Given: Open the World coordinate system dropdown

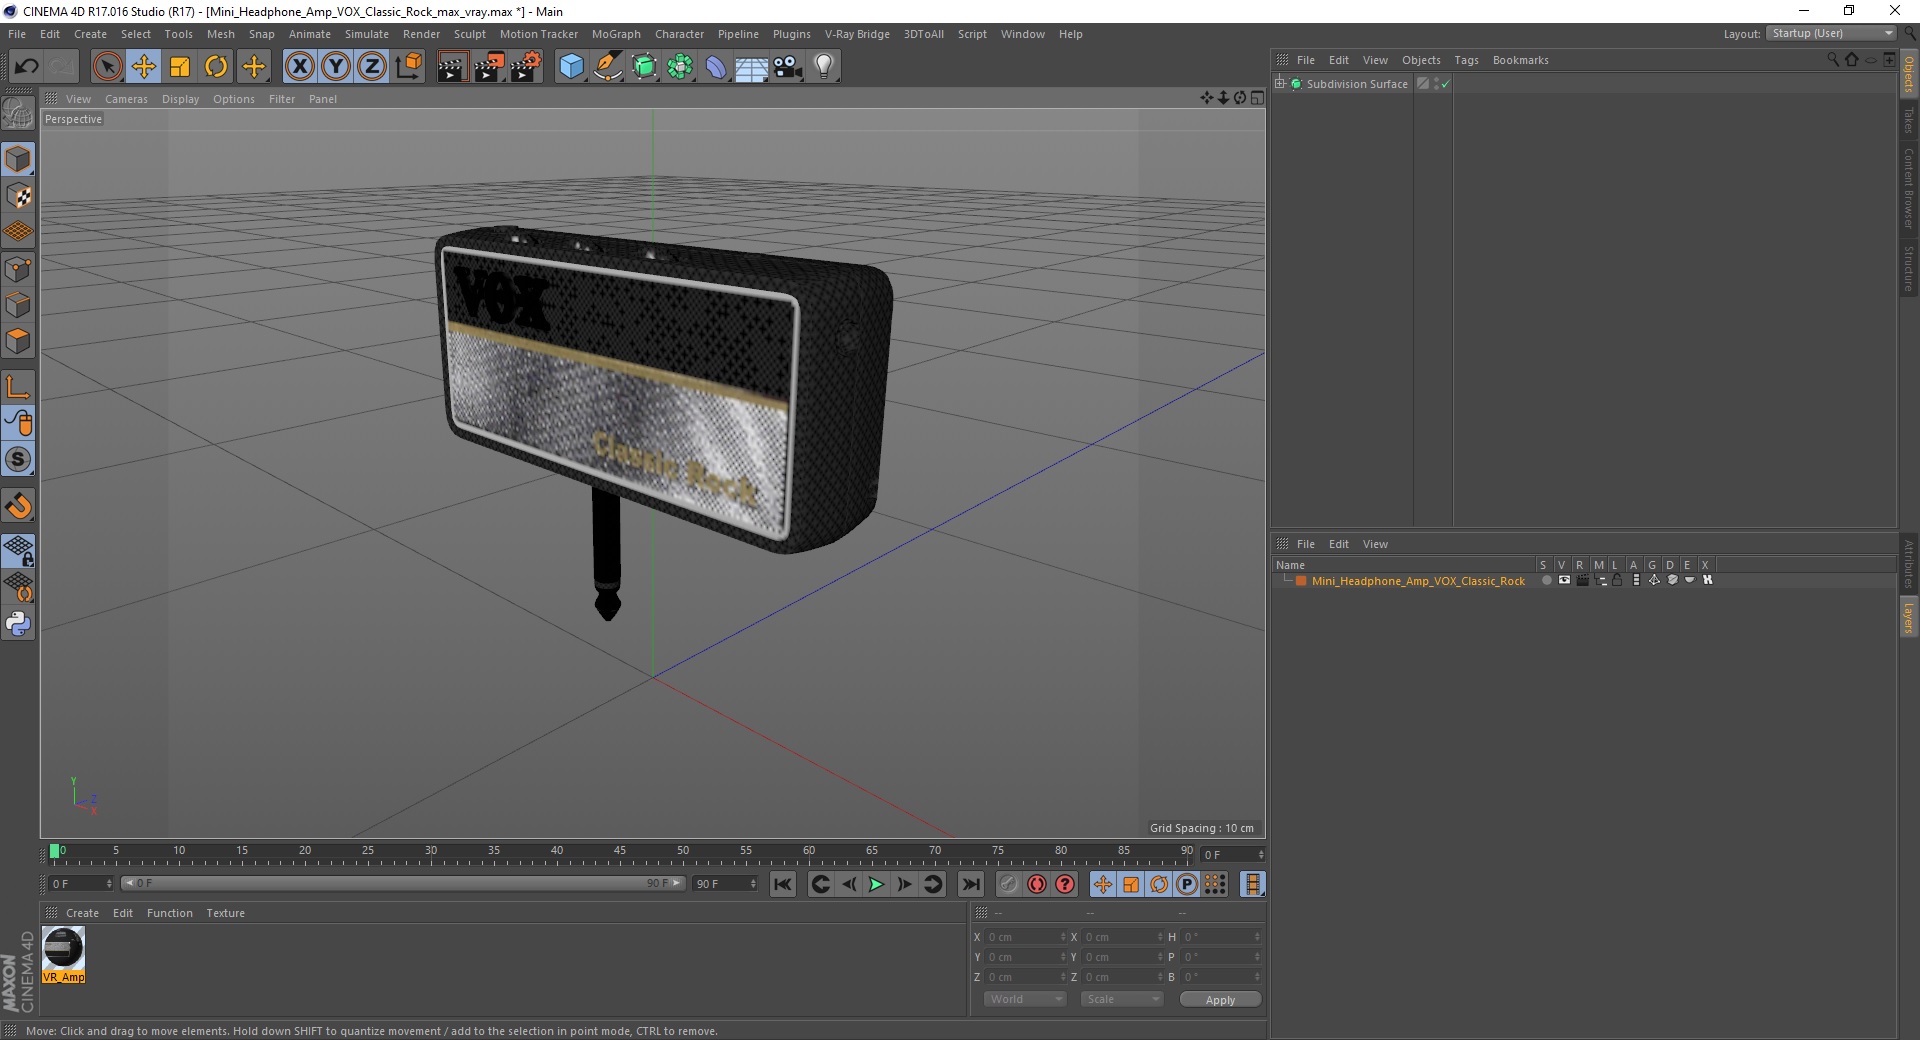Looking at the screenshot, I should tap(1025, 999).
